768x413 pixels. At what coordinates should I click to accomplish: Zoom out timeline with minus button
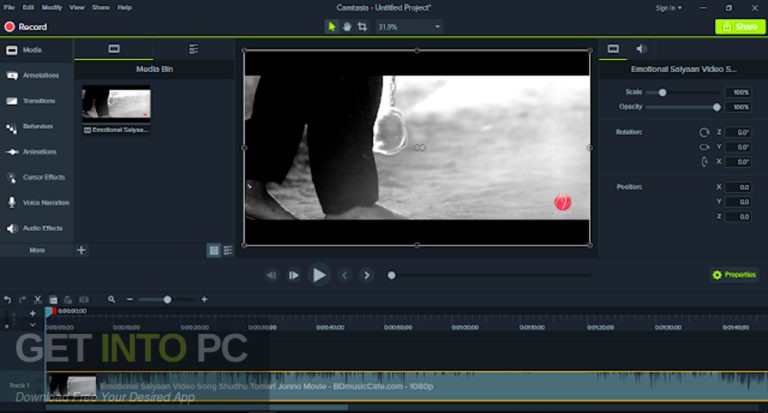(x=130, y=299)
